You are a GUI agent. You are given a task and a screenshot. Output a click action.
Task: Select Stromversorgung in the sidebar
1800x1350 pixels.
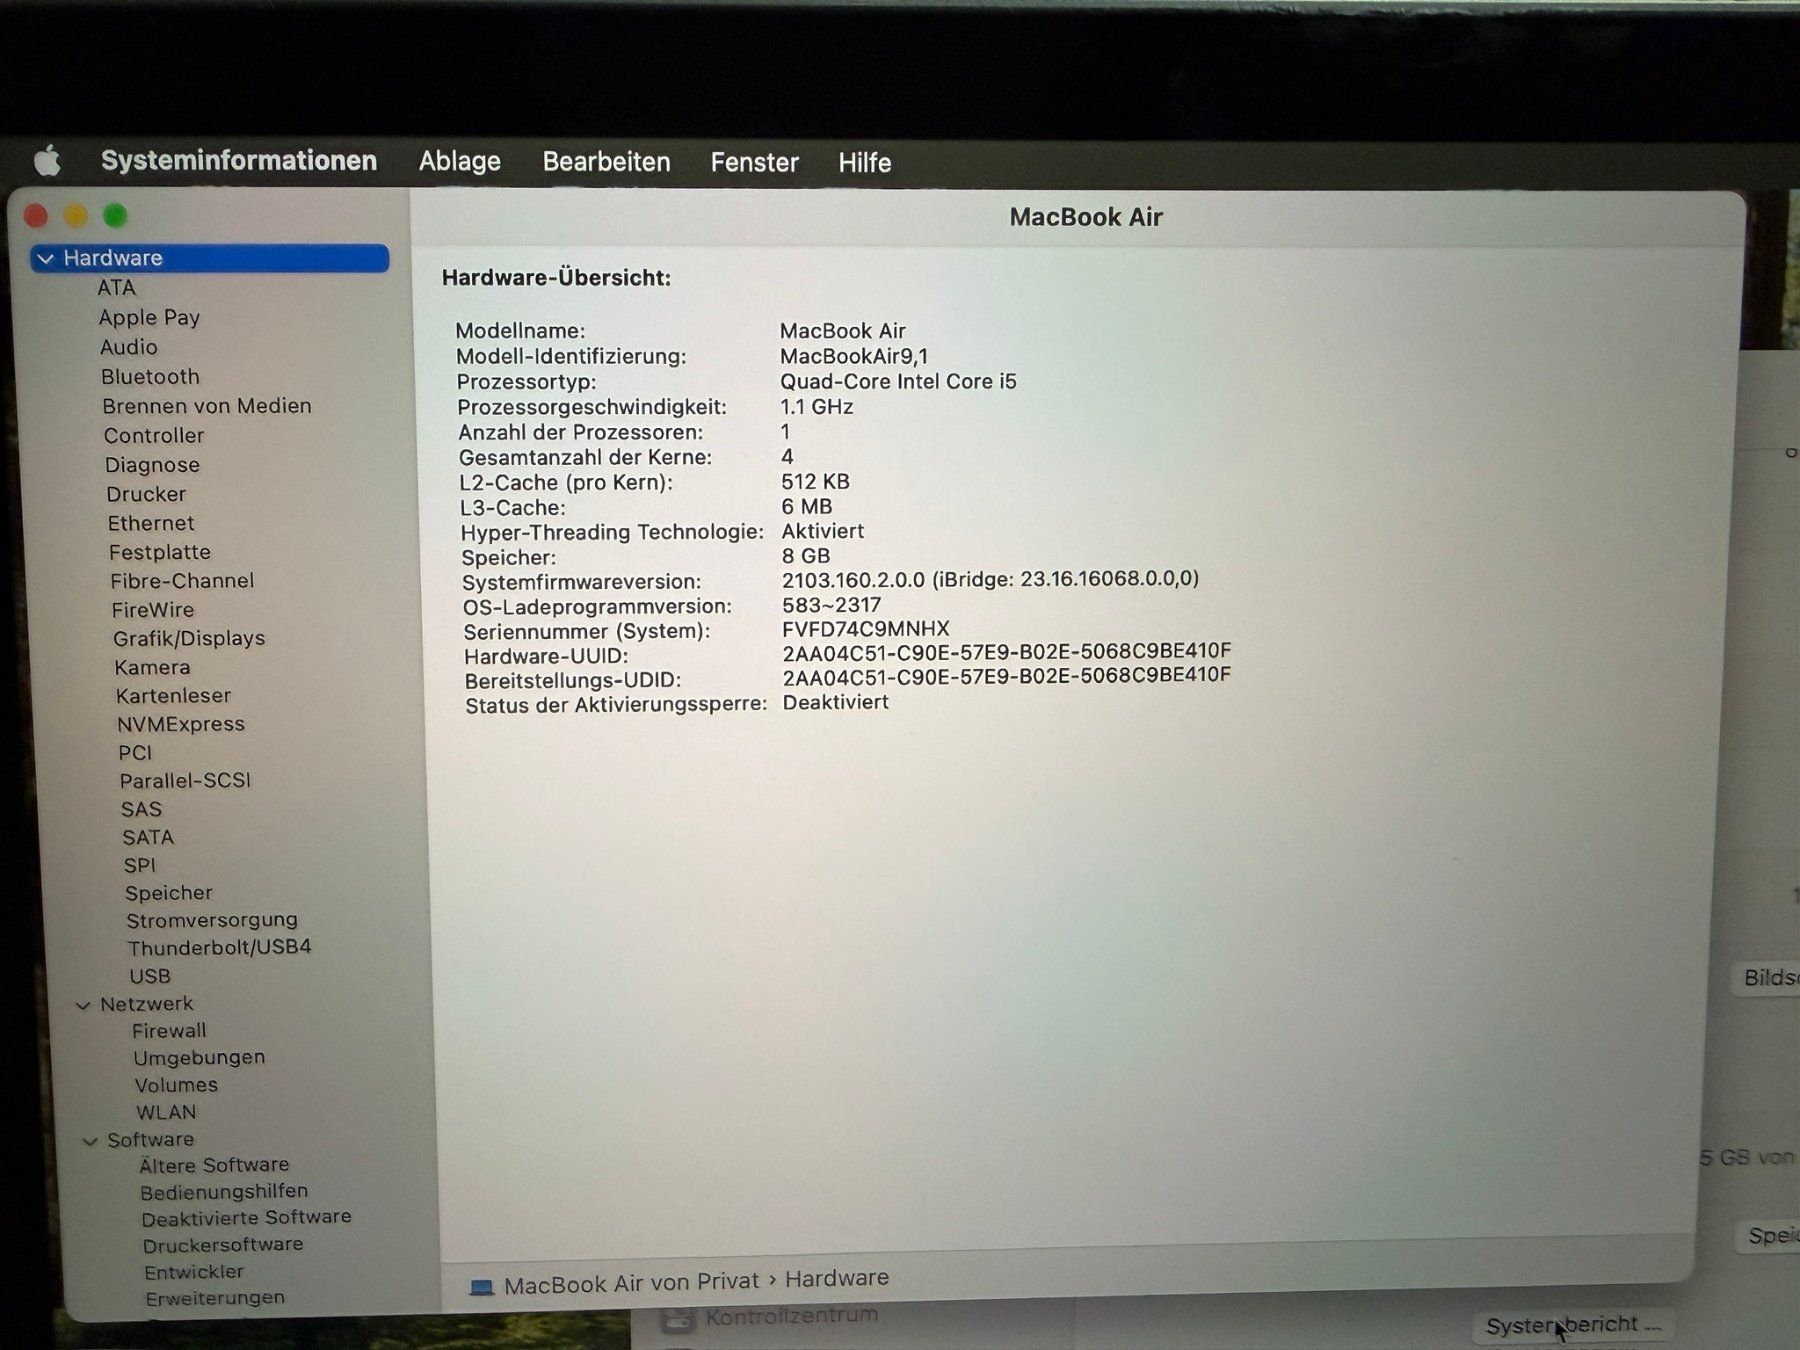212,920
